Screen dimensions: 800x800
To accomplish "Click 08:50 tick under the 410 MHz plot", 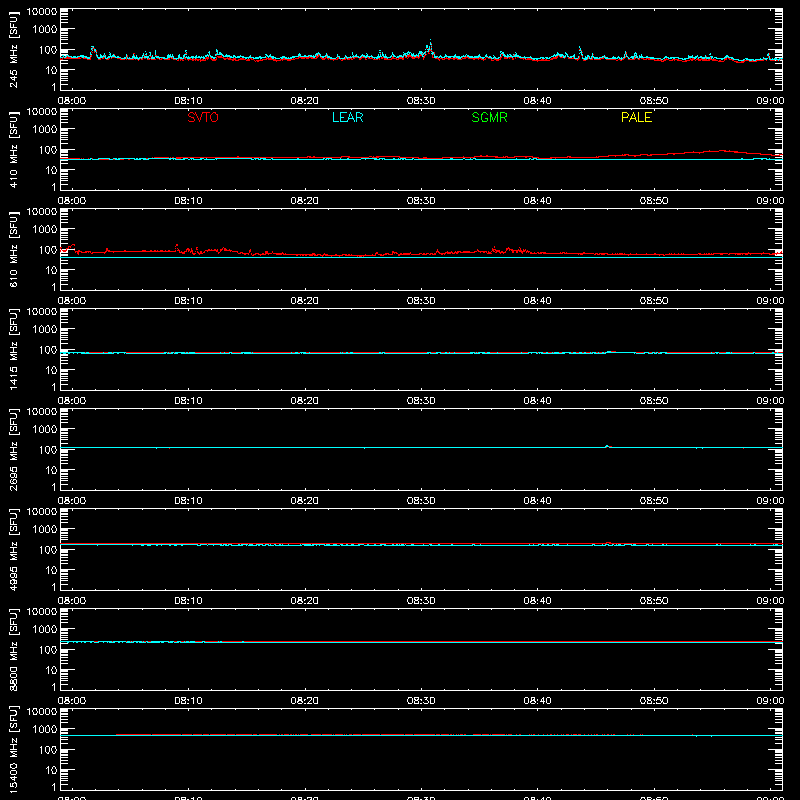I will (654, 201).
